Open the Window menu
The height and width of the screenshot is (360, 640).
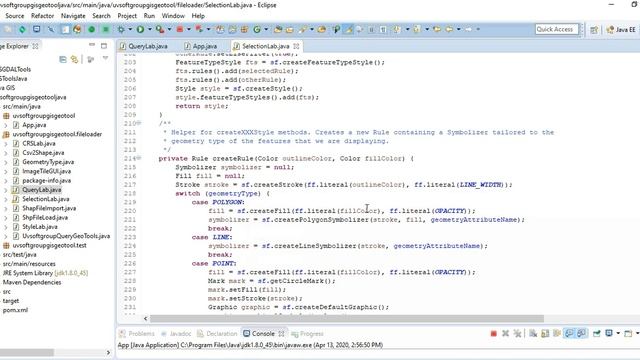pos(173,16)
